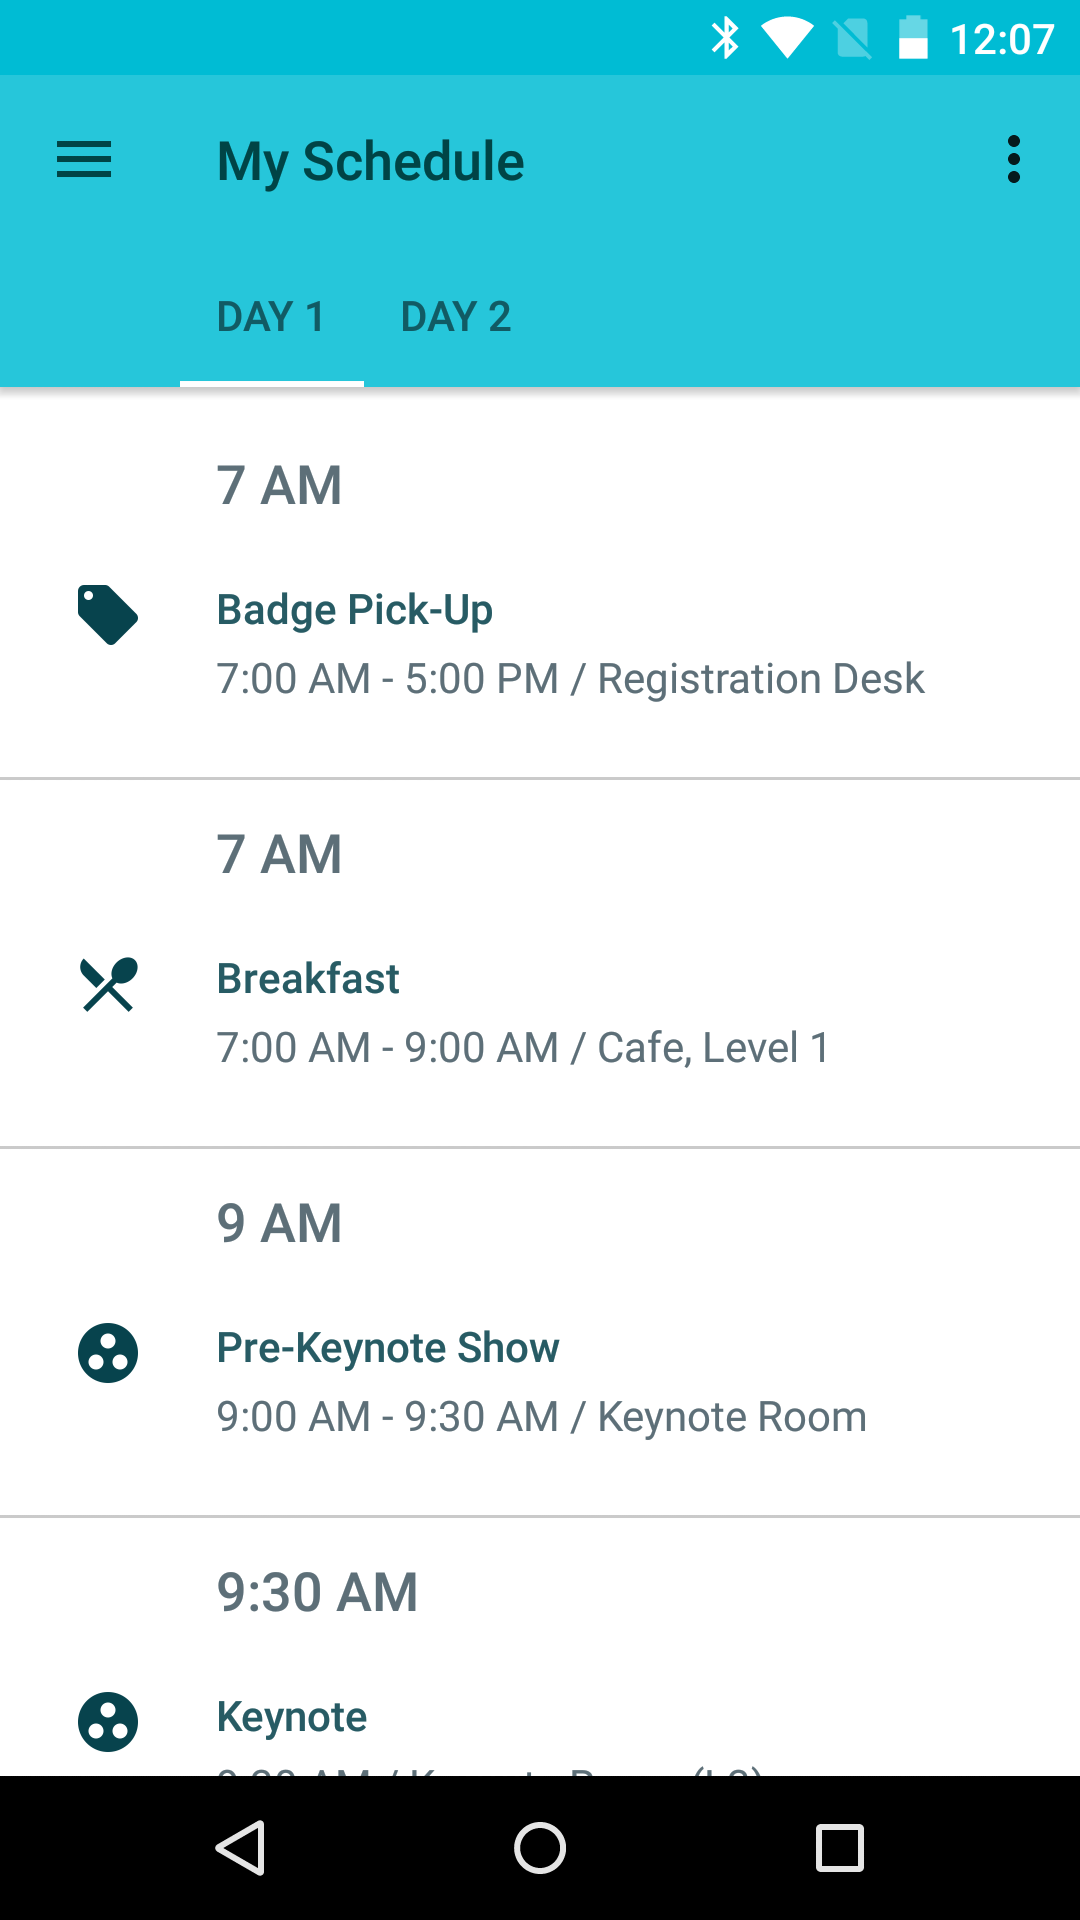Tap the Wi-Fi status bar icon
This screenshot has height=1920, width=1080.
pos(787,39)
